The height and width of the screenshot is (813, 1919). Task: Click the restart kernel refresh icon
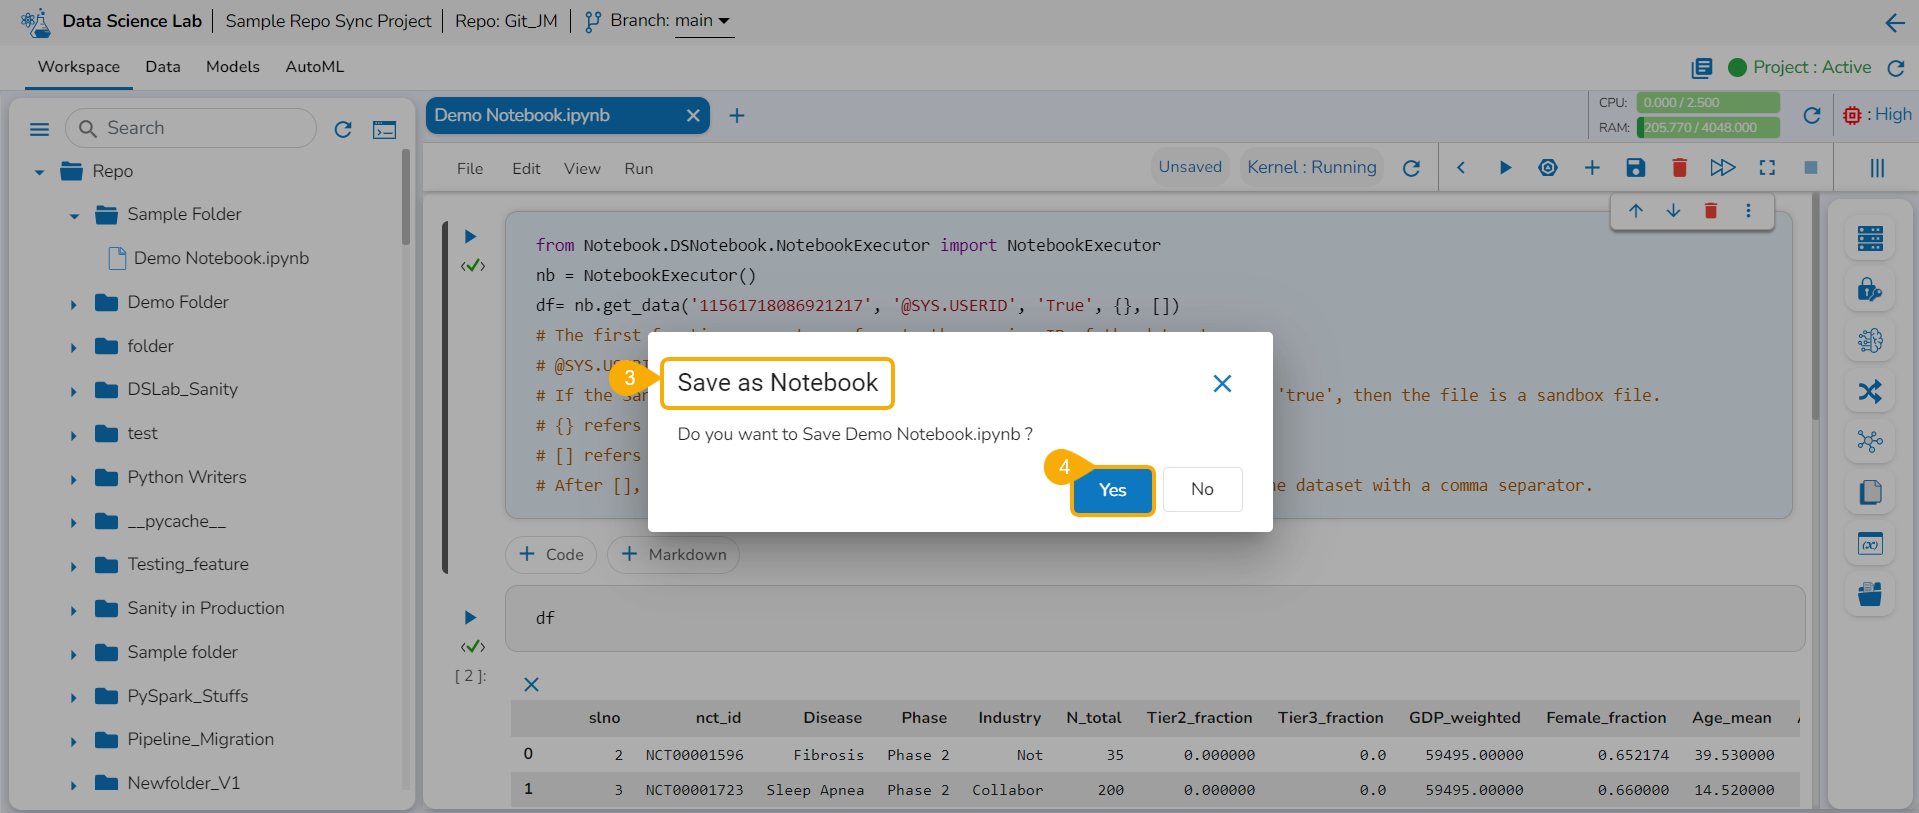1411,168
